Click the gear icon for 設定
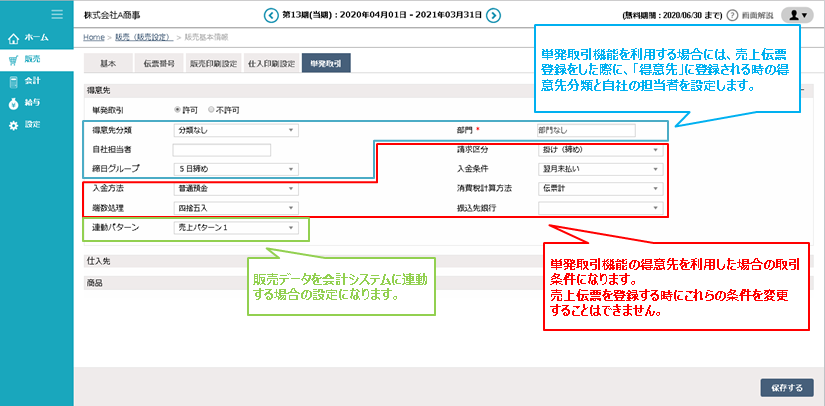The width and height of the screenshot is (825, 406). click(x=14, y=126)
